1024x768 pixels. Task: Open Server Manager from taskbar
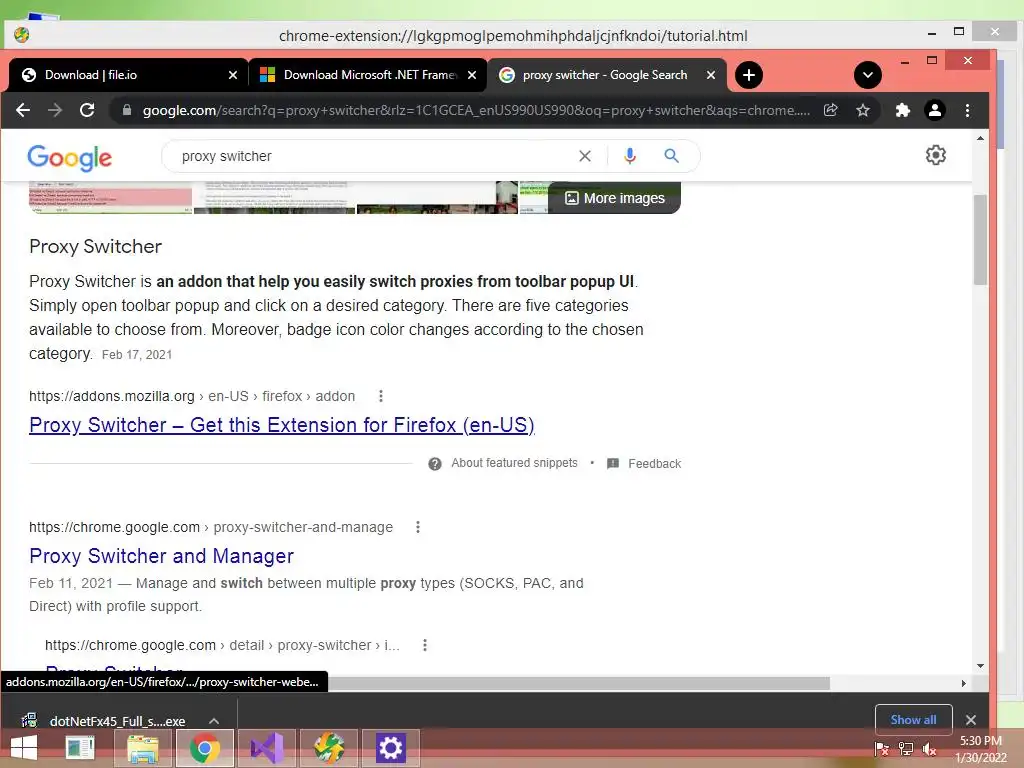point(81,748)
